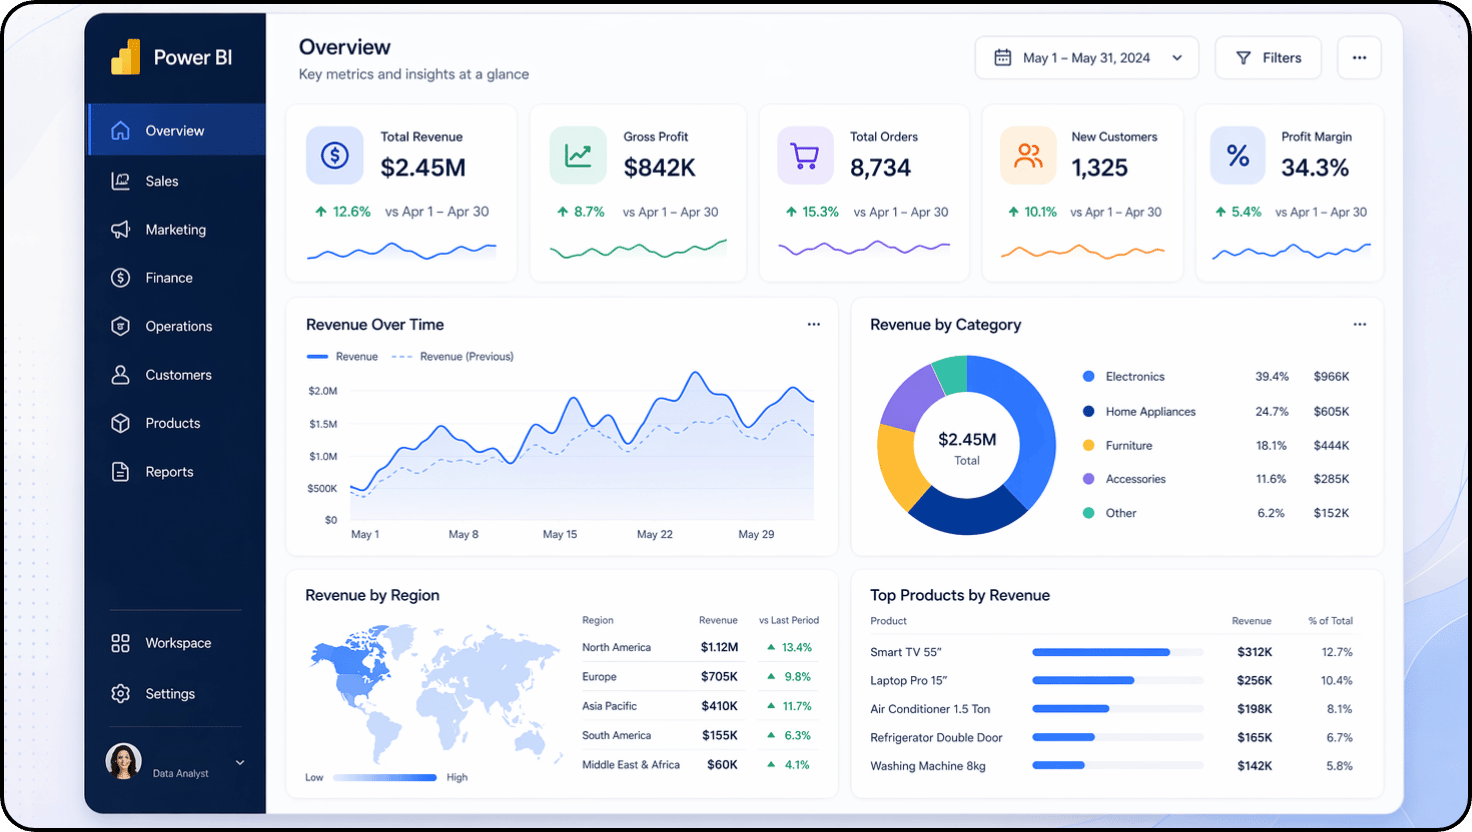1472x832 pixels.
Task: Click the Profit Margin 34.3% value
Action: [1315, 168]
